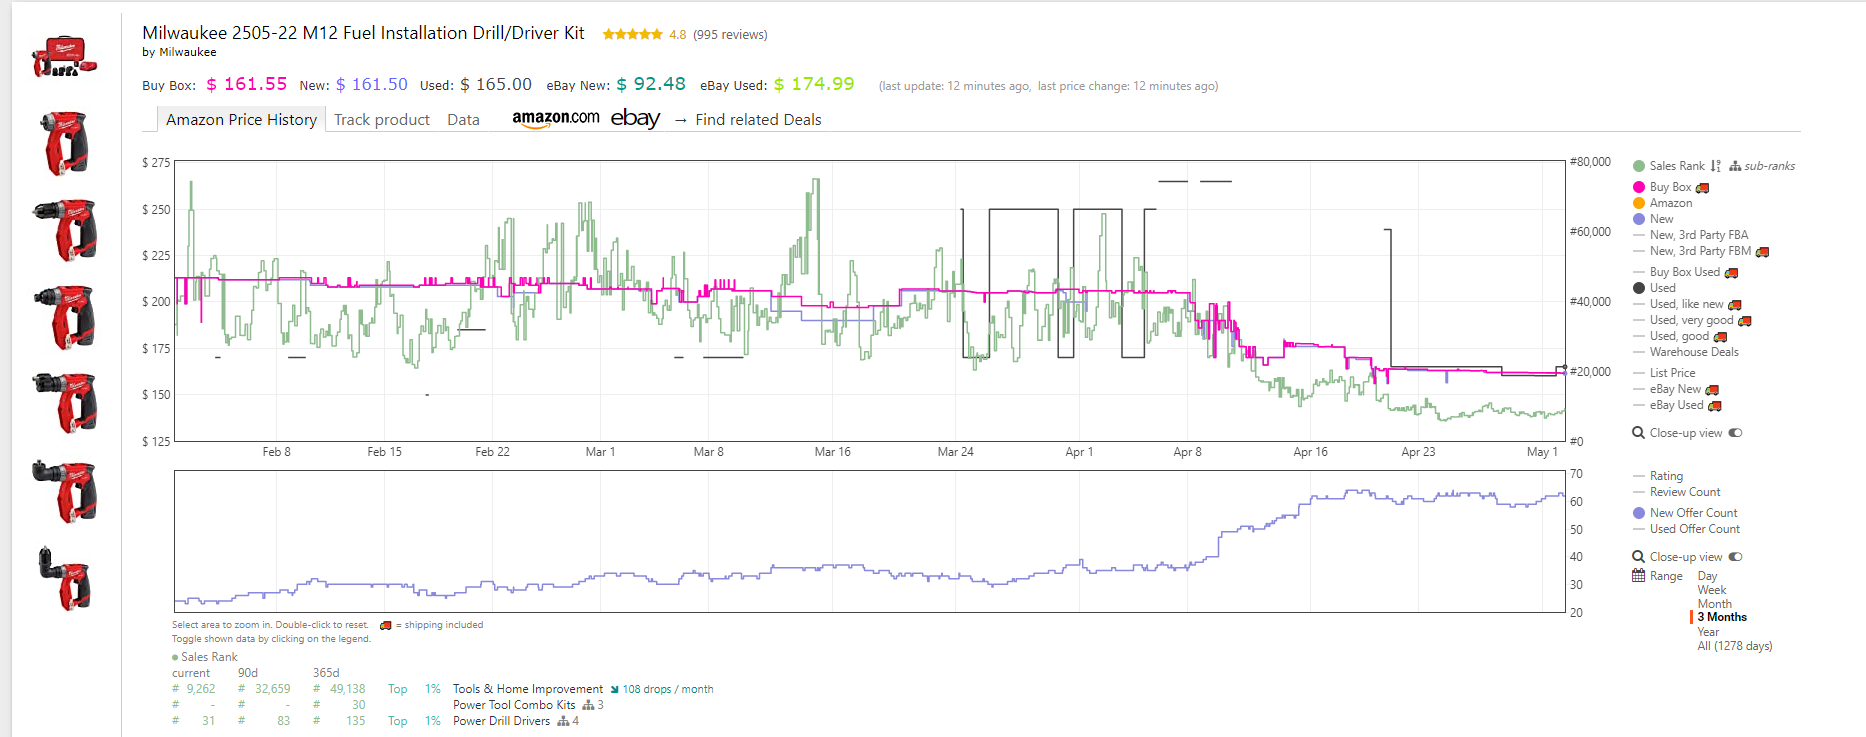The height and width of the screenshot is (737, 1866).
Task: Set chart range to Month
Action: point(1714,604)
